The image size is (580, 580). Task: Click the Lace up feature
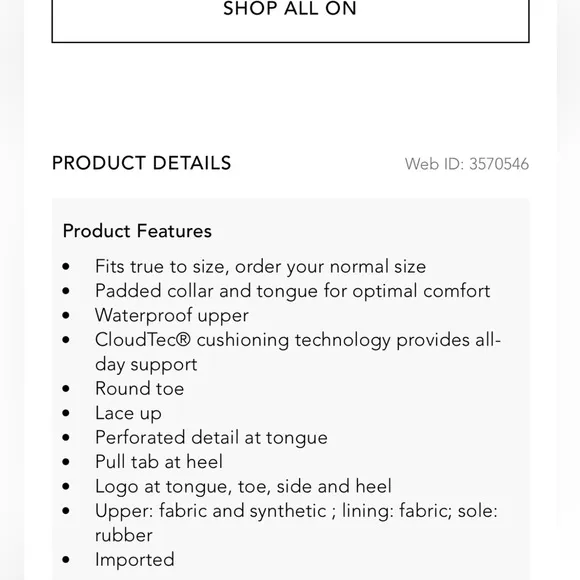click(x=128, y=413)
